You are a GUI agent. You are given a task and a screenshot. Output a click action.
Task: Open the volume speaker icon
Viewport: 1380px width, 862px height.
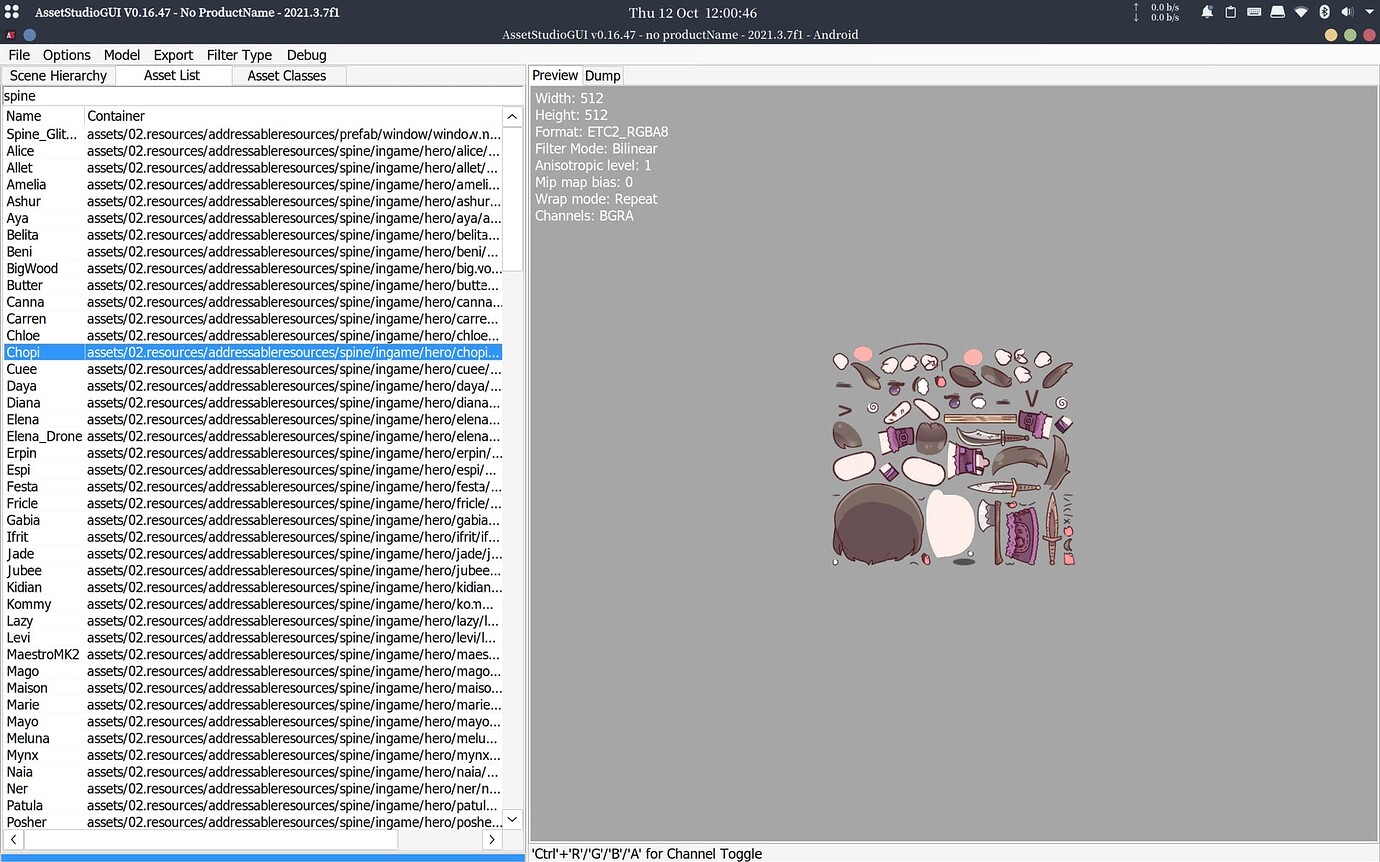pyautogui.click(x=1347, y=12)
